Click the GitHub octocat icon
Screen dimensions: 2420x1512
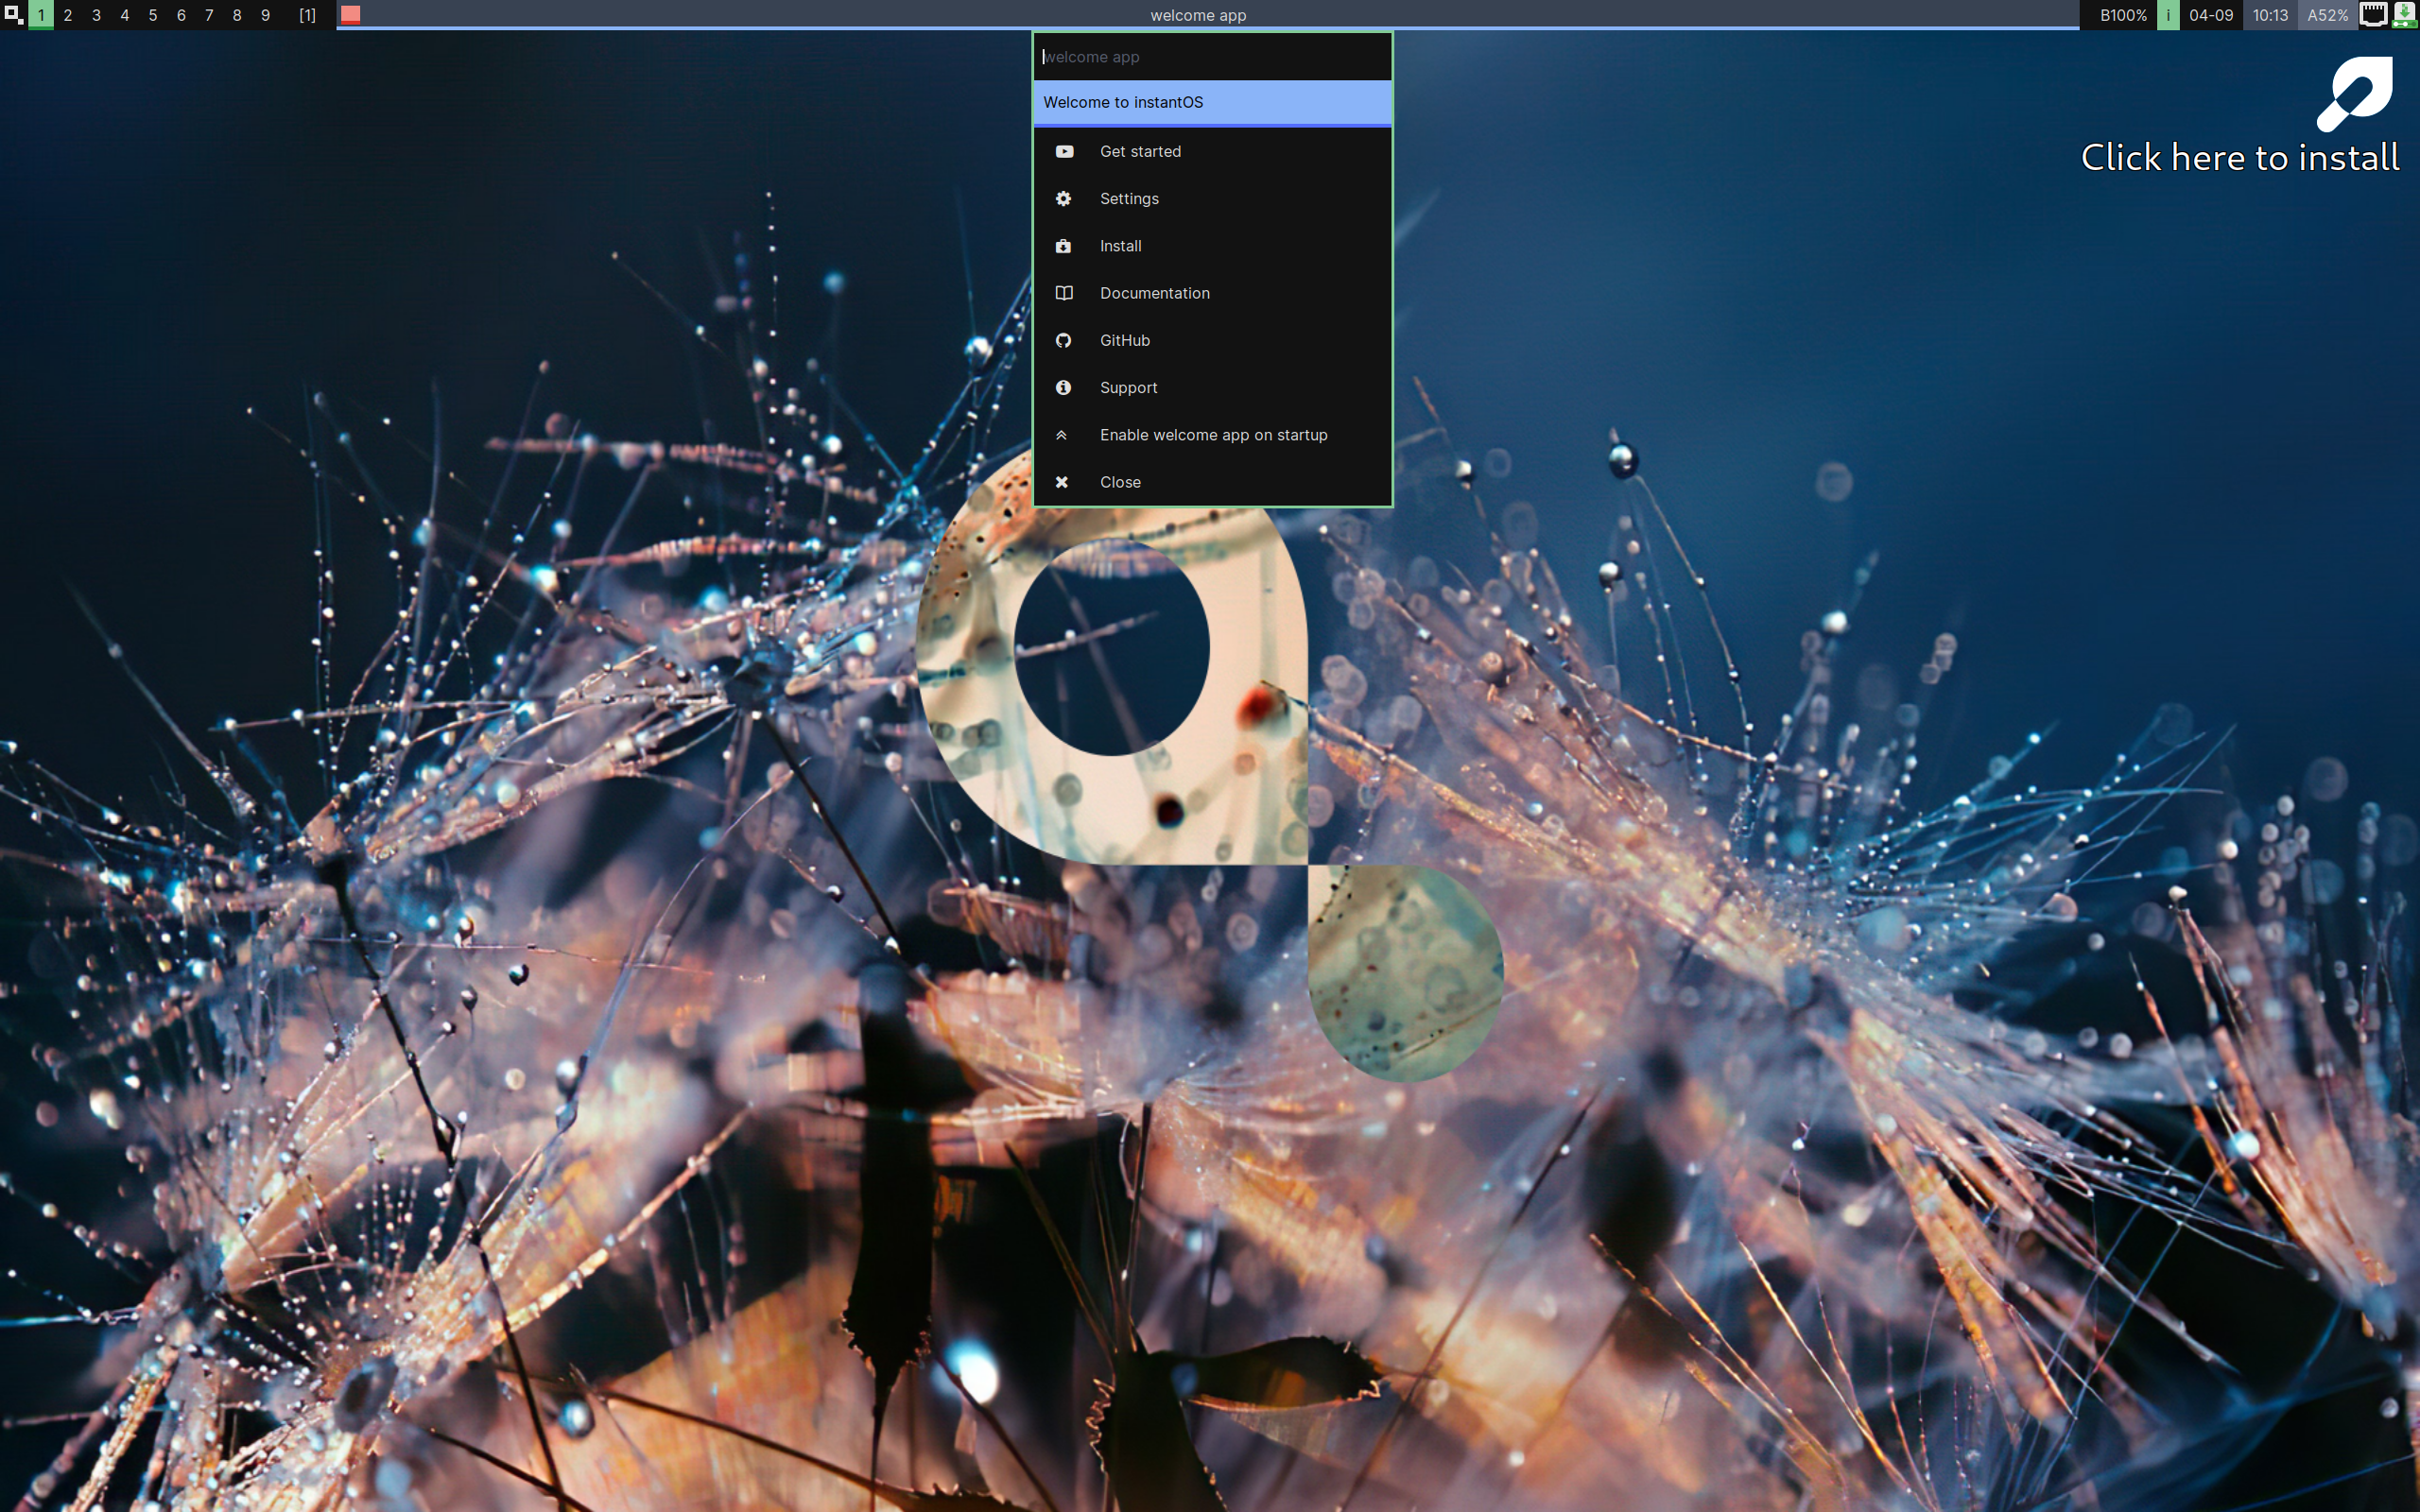click(1063, 340)
